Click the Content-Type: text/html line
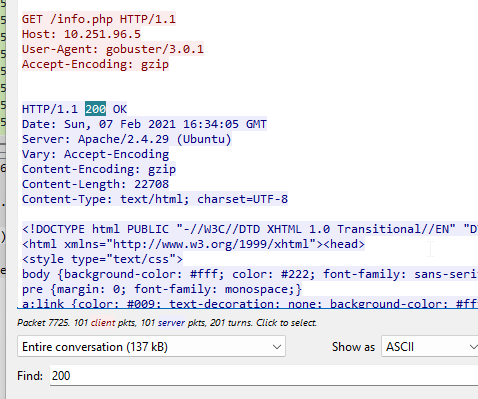 (x=155, y=199)
